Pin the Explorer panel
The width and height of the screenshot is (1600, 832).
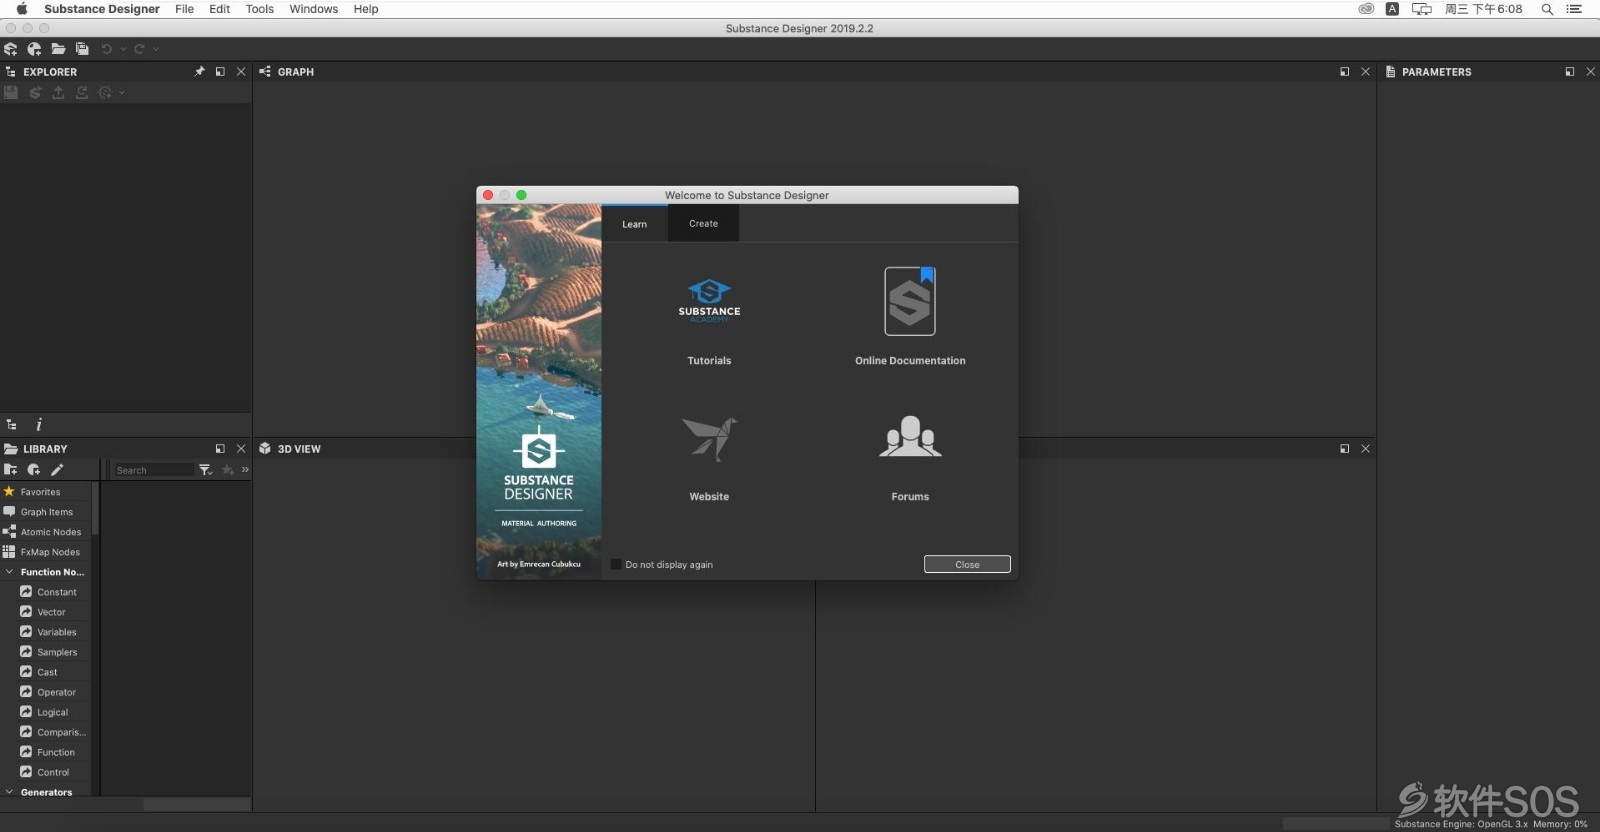pyautogui.click(x=199, y=72)
